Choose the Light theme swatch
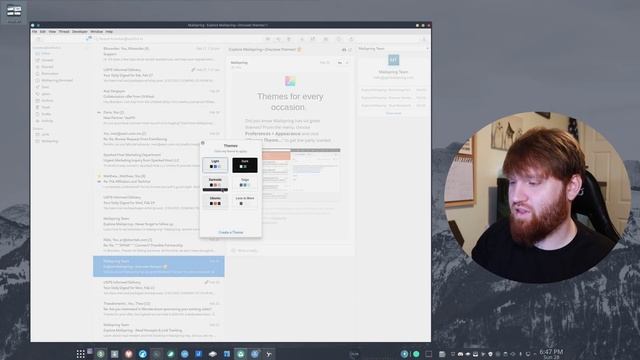This screenshot has width=640, height=360. pos(215,164)
